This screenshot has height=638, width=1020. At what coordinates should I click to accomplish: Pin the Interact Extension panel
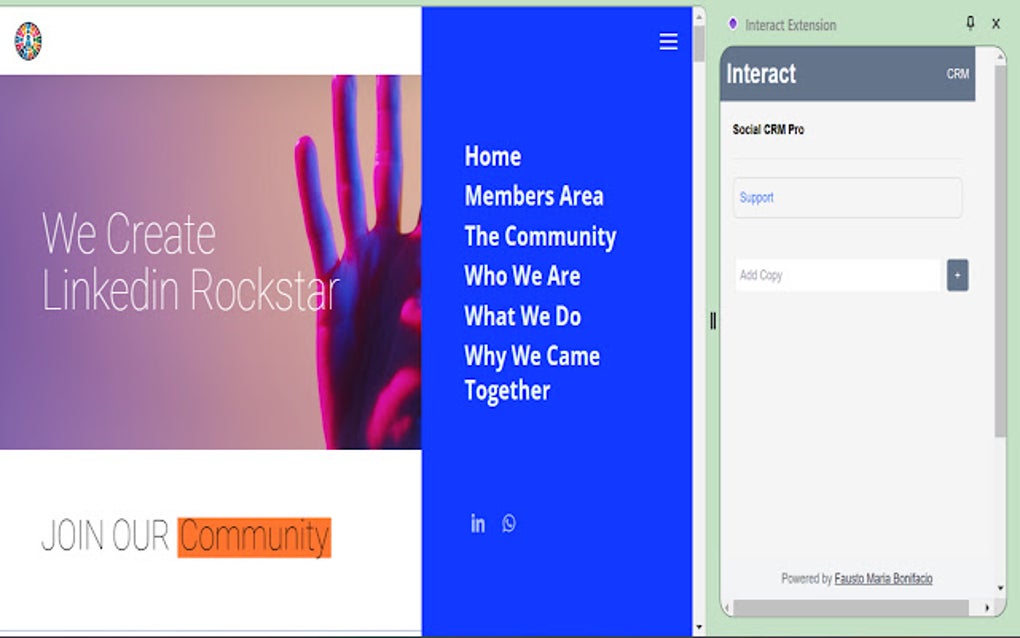[970, 23]
